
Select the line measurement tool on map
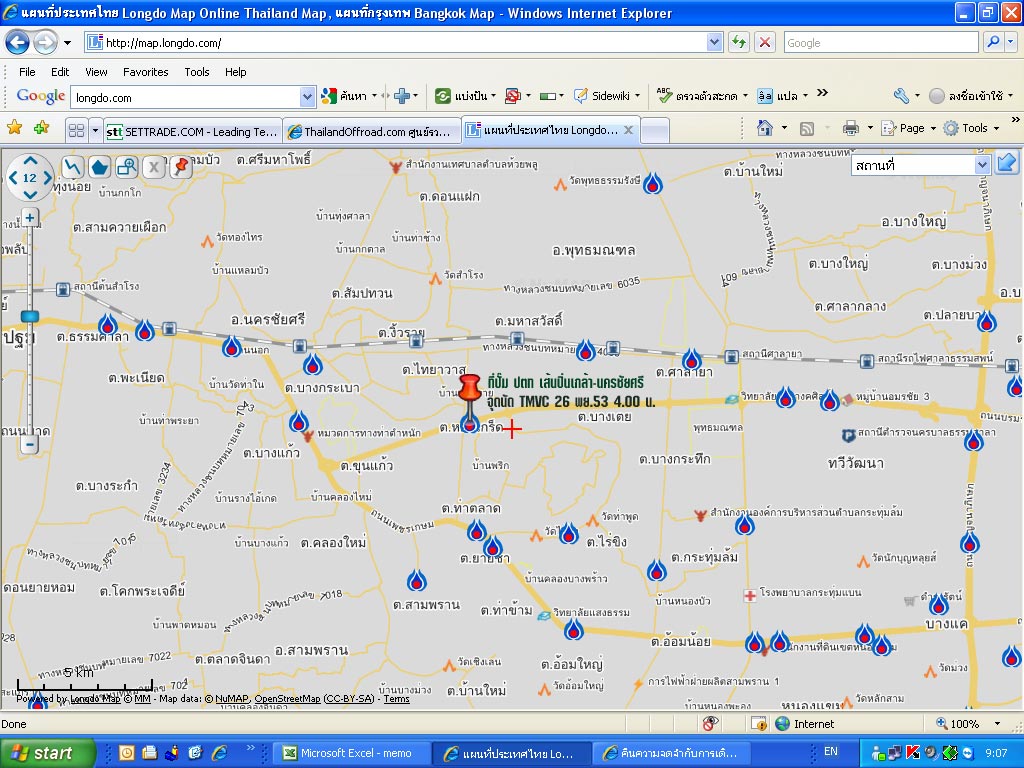click(73, 167)
